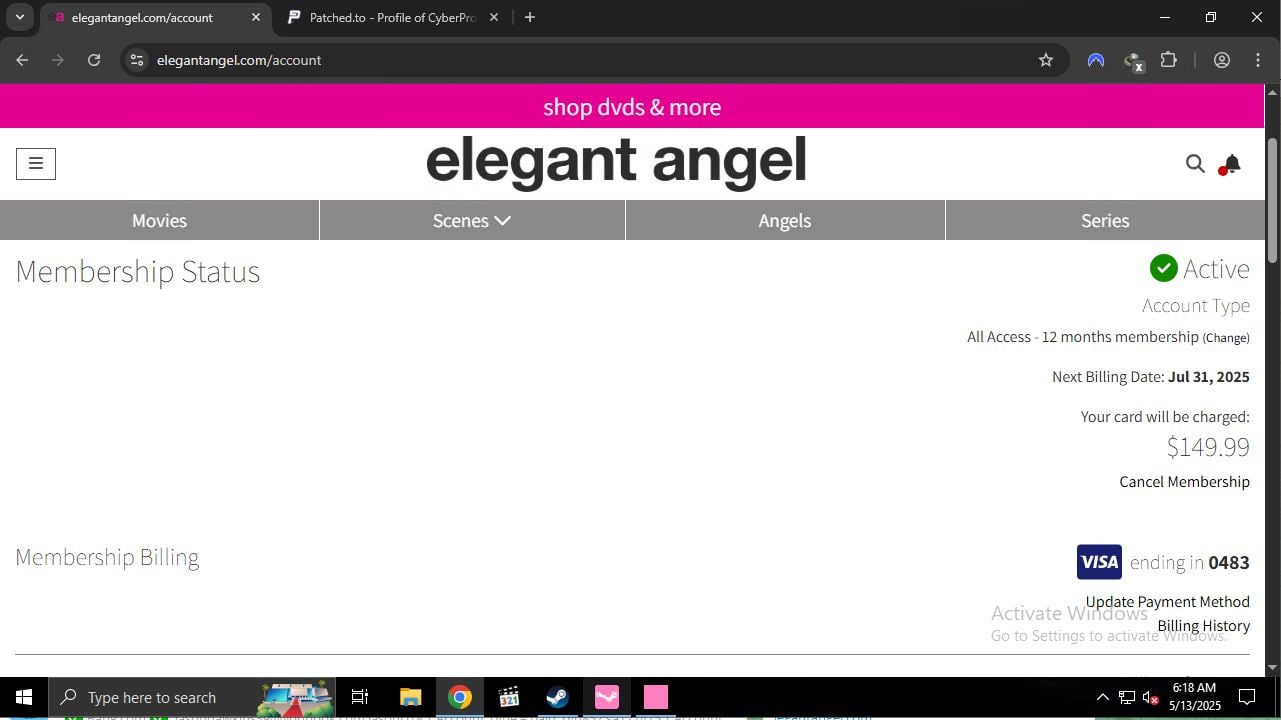This screenshot has height=720, width=1281.
Task: Select the elegantangel.com/account tab
Action: tap(155, 17)
